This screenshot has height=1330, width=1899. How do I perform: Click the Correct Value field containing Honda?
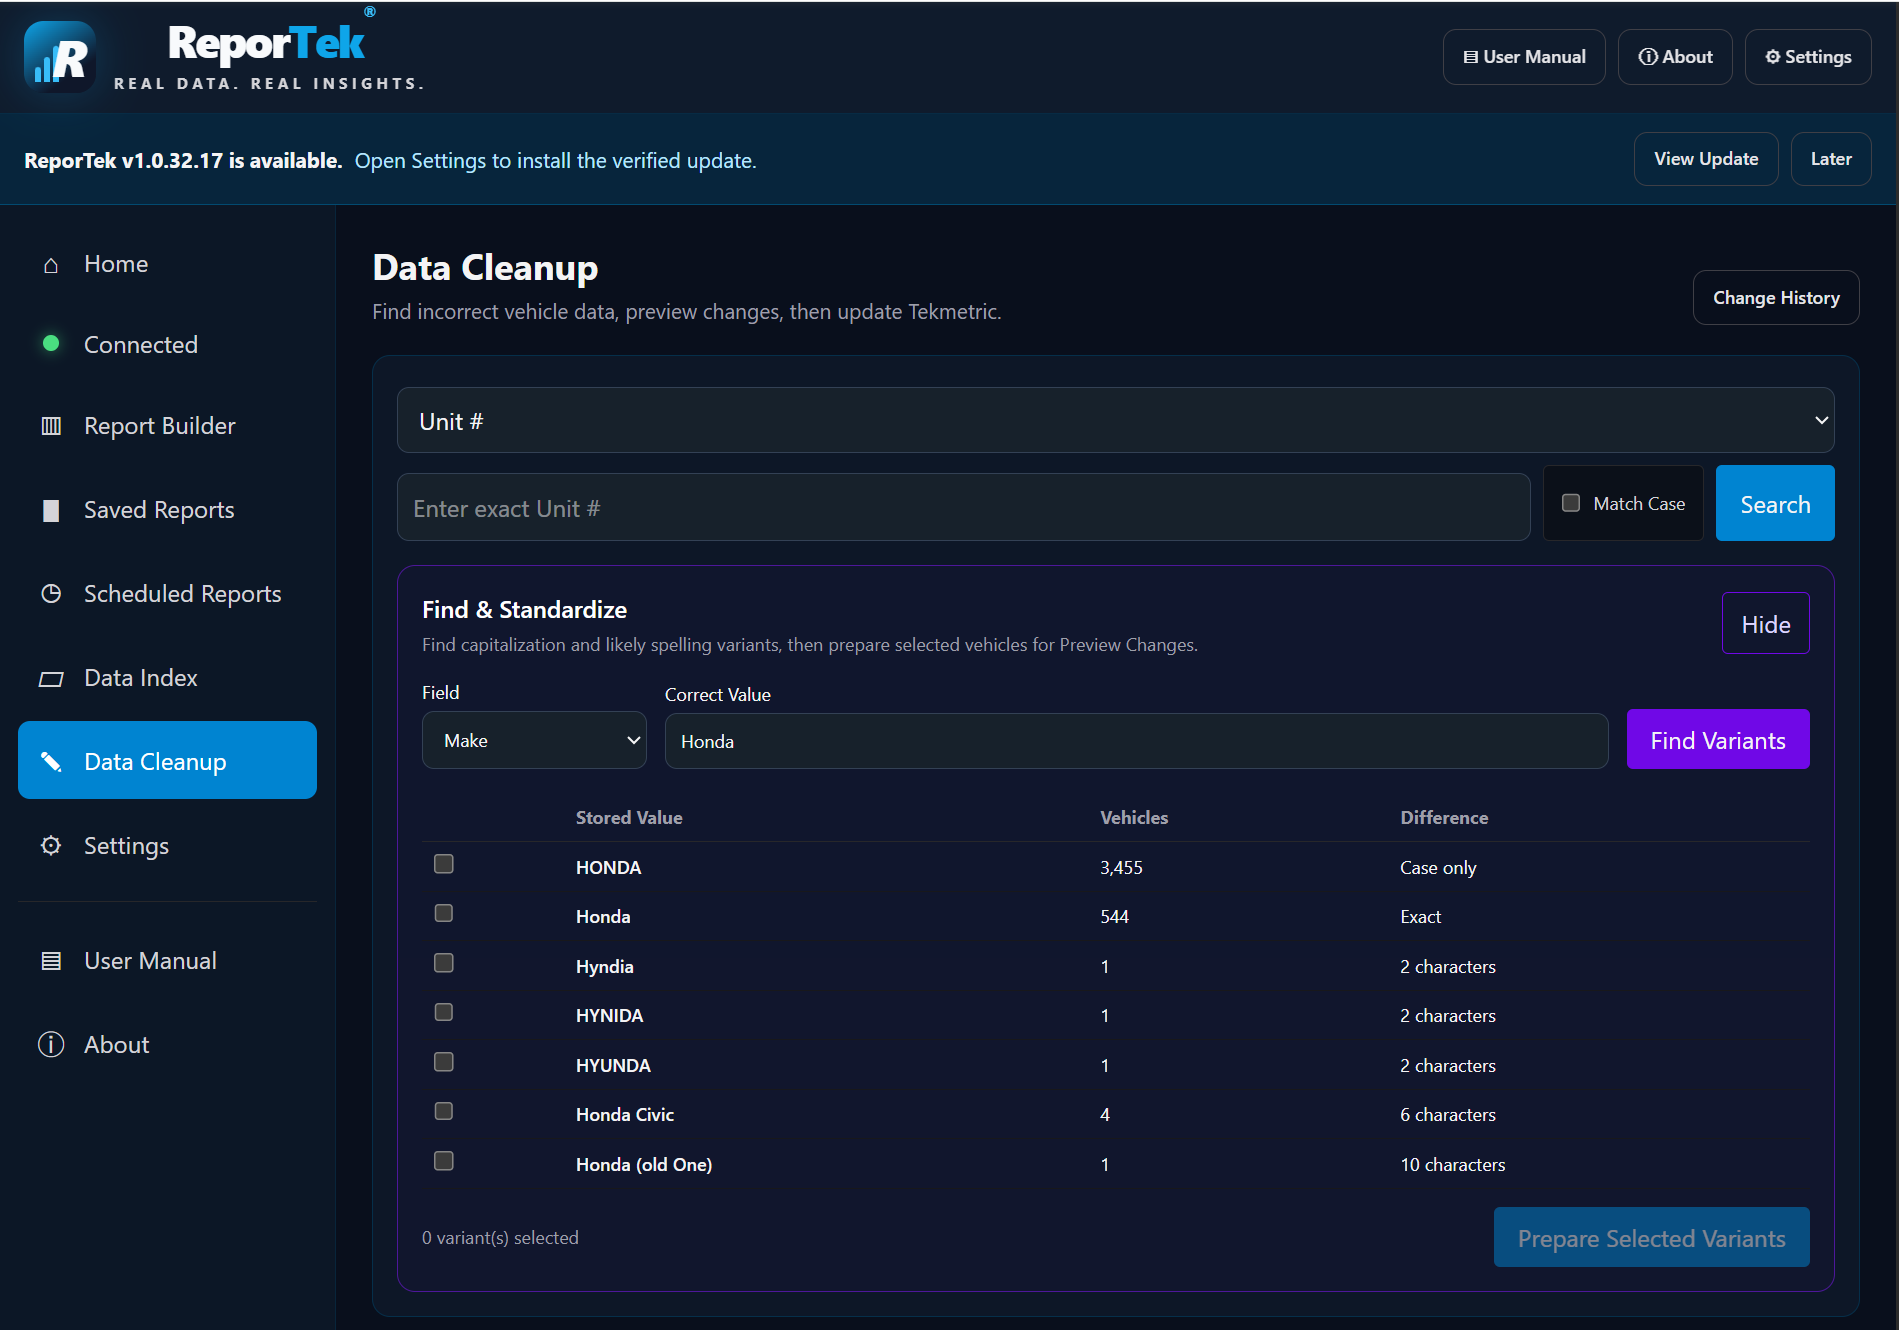point(1136,741)
